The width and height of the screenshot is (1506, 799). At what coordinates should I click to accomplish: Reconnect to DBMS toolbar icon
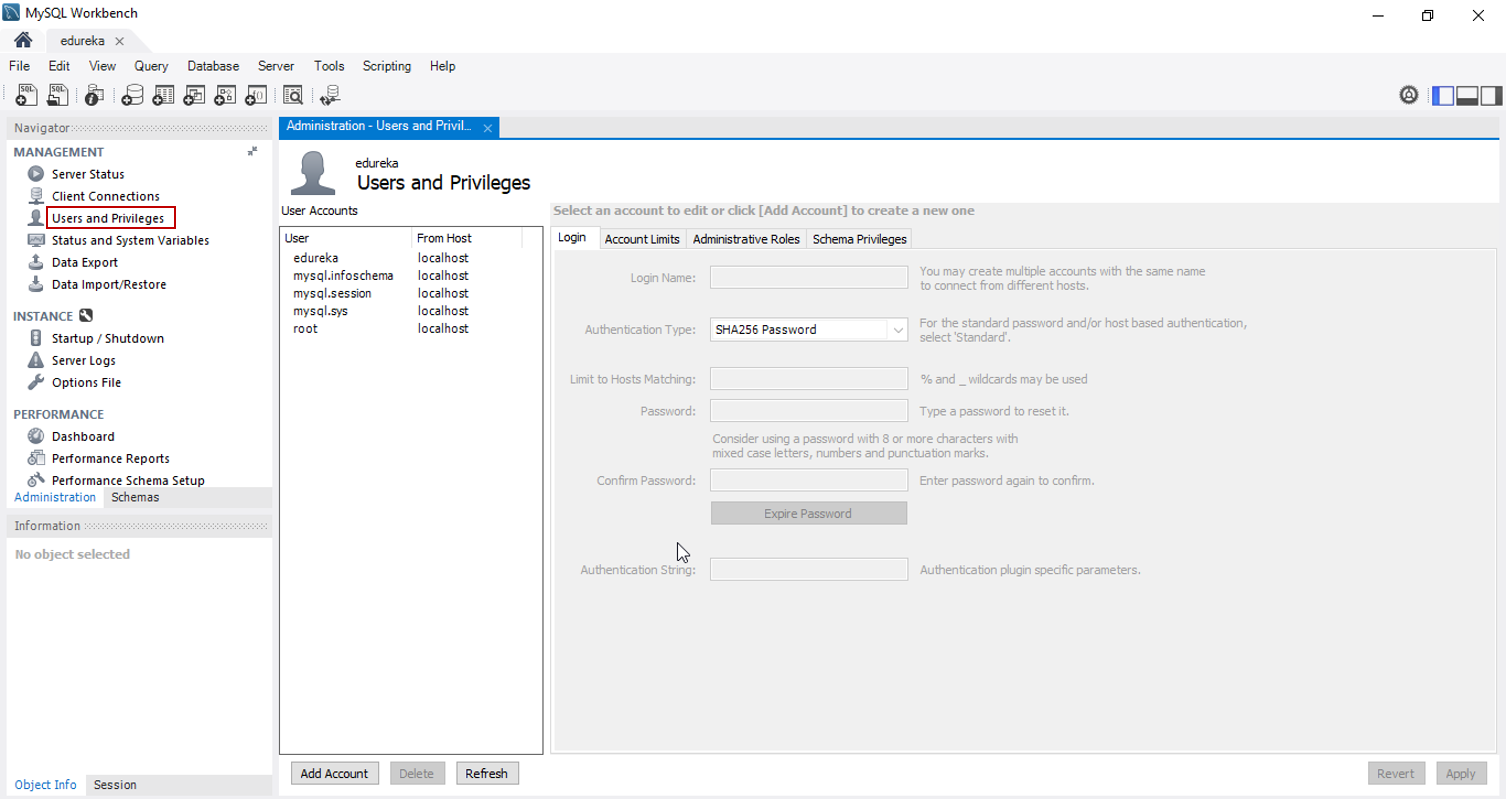point(330,95)
